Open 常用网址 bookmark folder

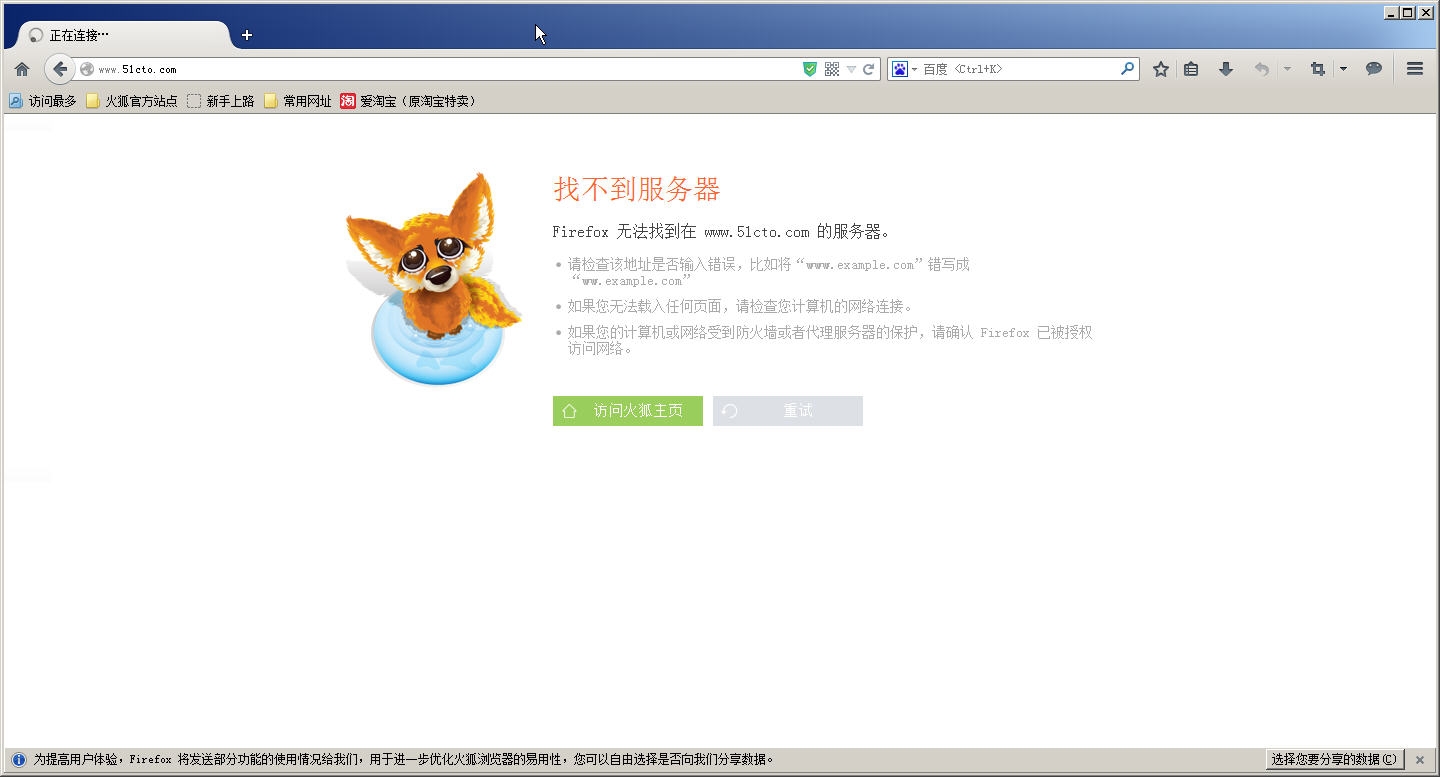298,101
